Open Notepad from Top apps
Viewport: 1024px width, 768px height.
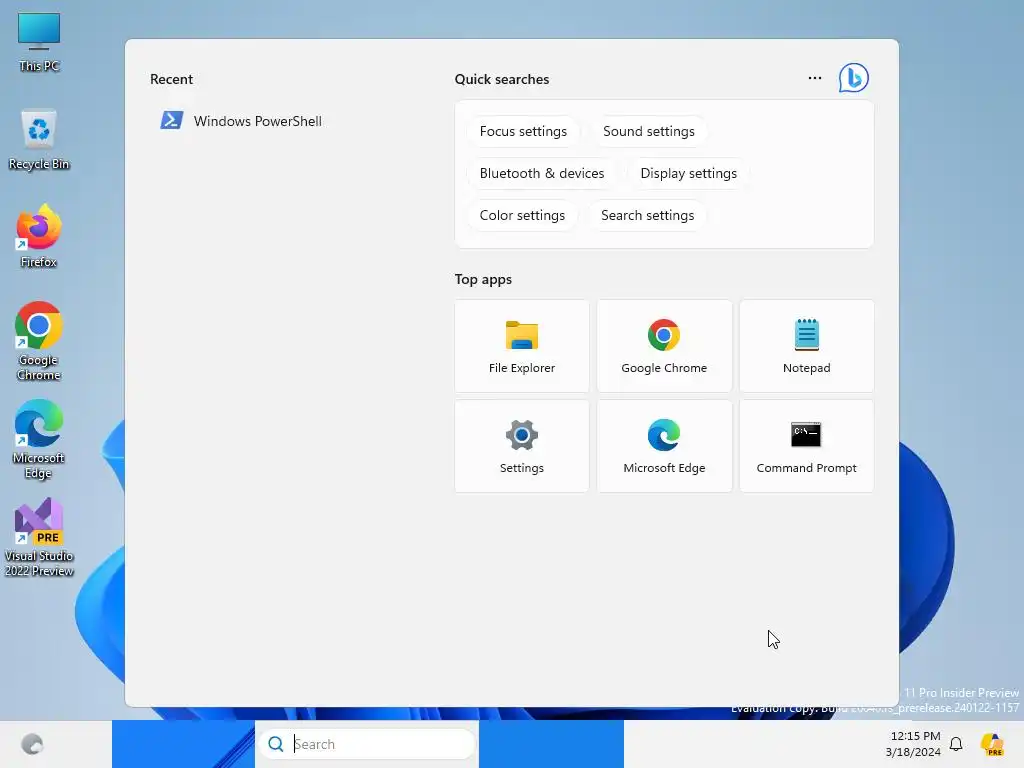pyautogui.click(x=807, y=346)
